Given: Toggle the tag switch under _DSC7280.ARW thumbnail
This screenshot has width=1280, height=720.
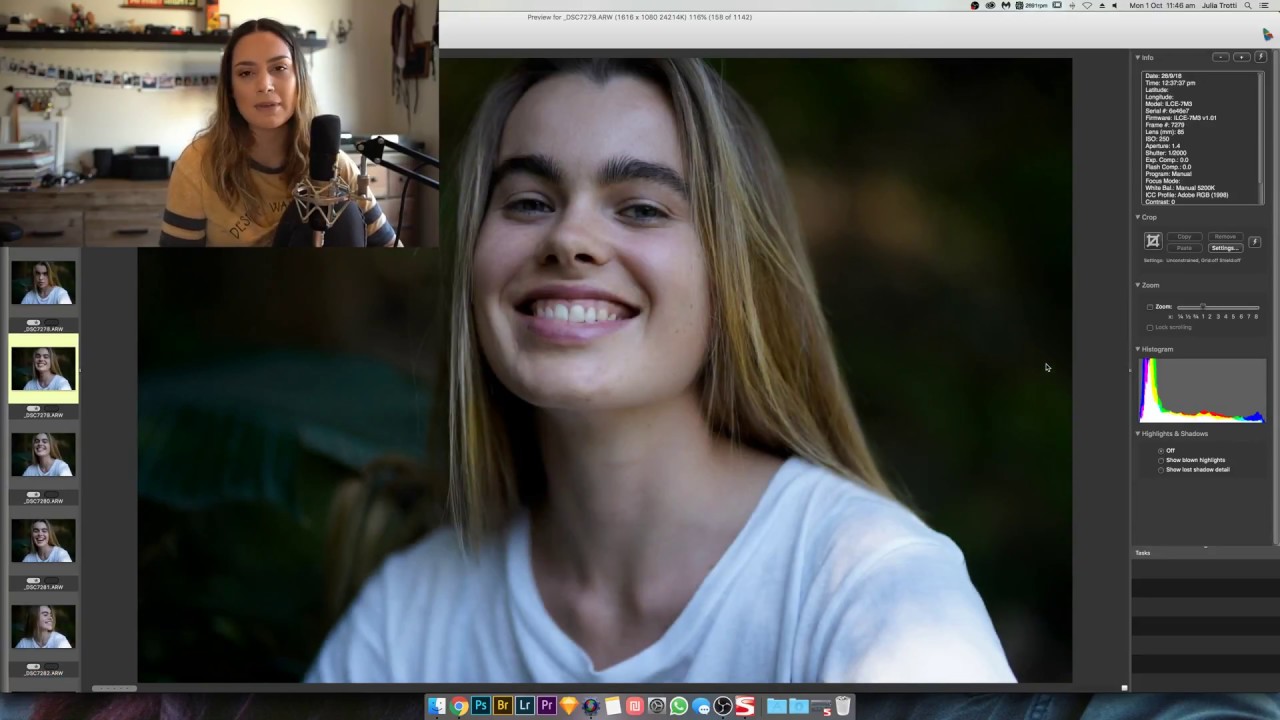Looking at the screenshot, I should point(34,494).
